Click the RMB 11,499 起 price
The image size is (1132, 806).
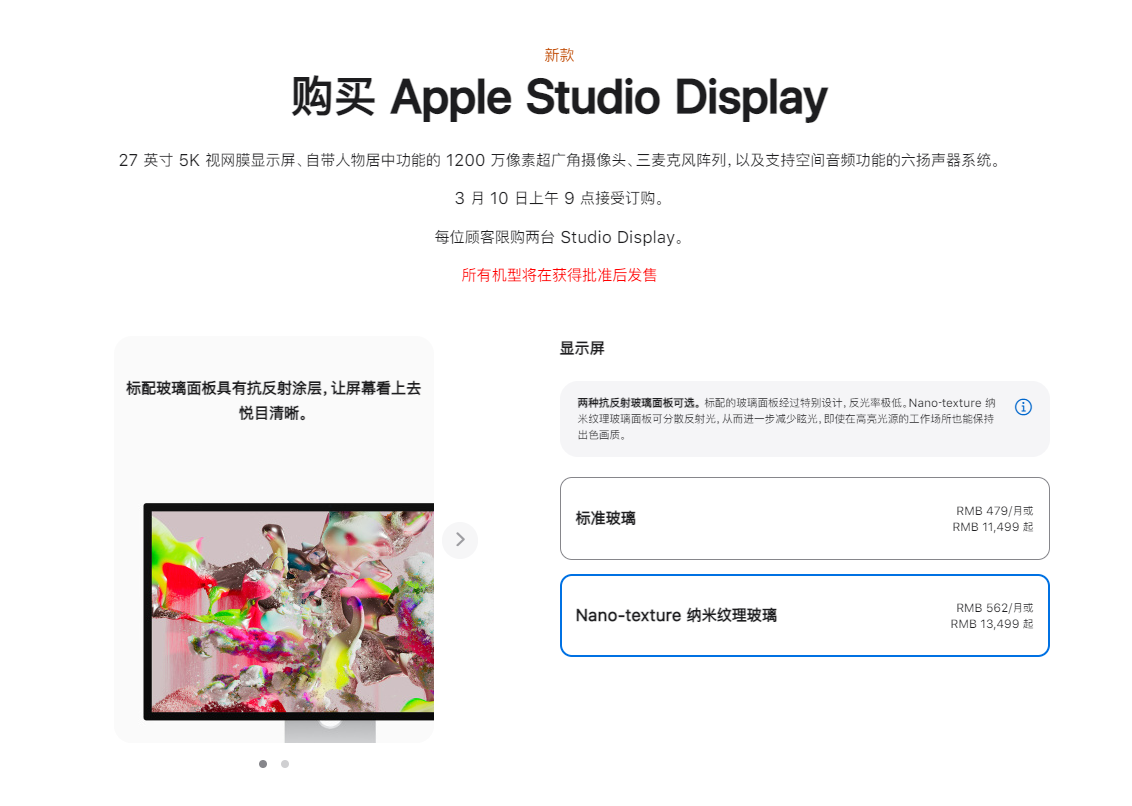(993, 527)
